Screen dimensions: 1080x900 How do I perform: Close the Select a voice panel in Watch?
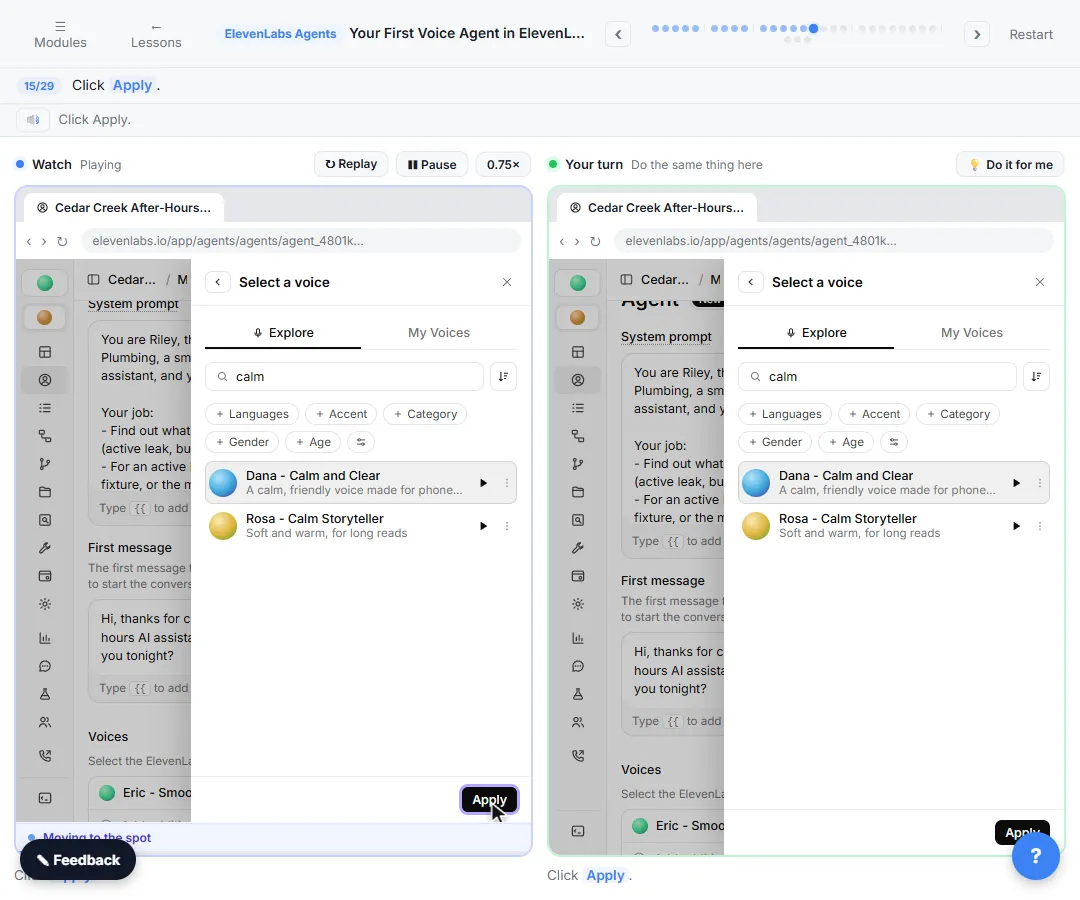click(507, 282)
